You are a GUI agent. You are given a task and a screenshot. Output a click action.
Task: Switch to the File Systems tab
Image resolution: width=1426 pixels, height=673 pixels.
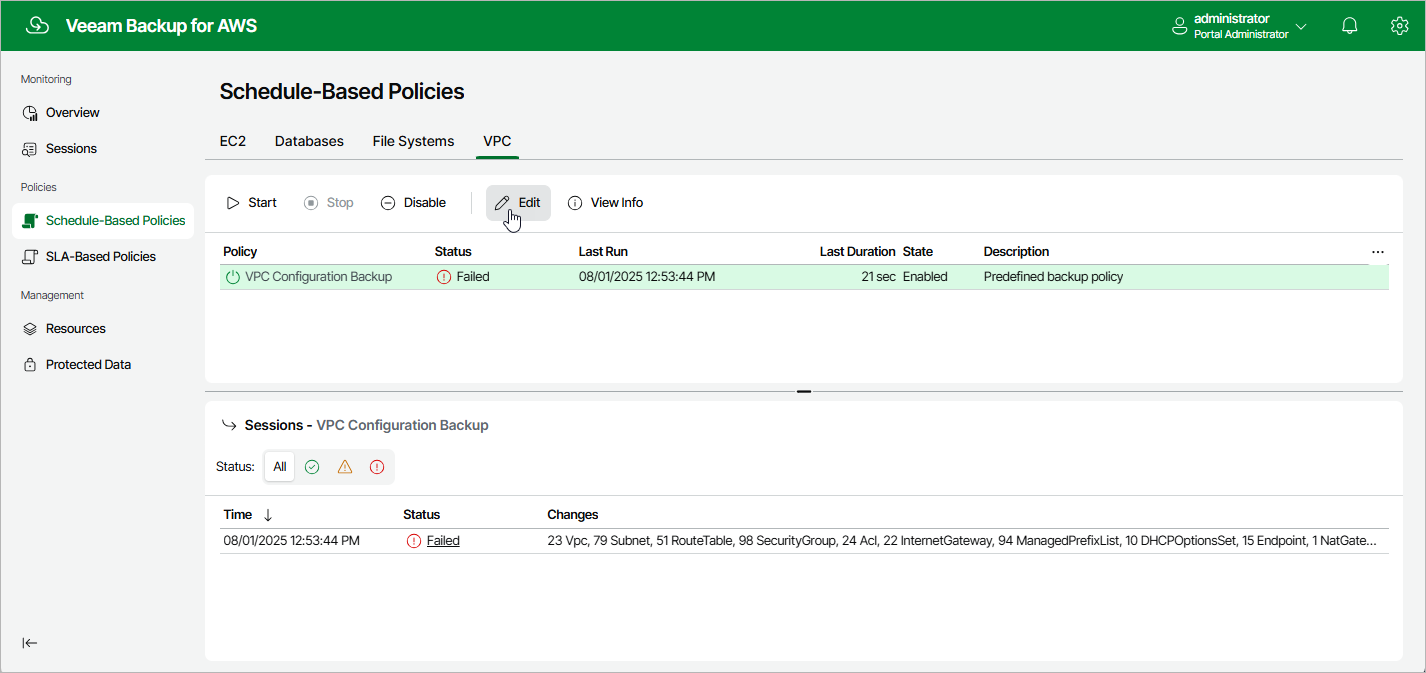tap(413, 141)
